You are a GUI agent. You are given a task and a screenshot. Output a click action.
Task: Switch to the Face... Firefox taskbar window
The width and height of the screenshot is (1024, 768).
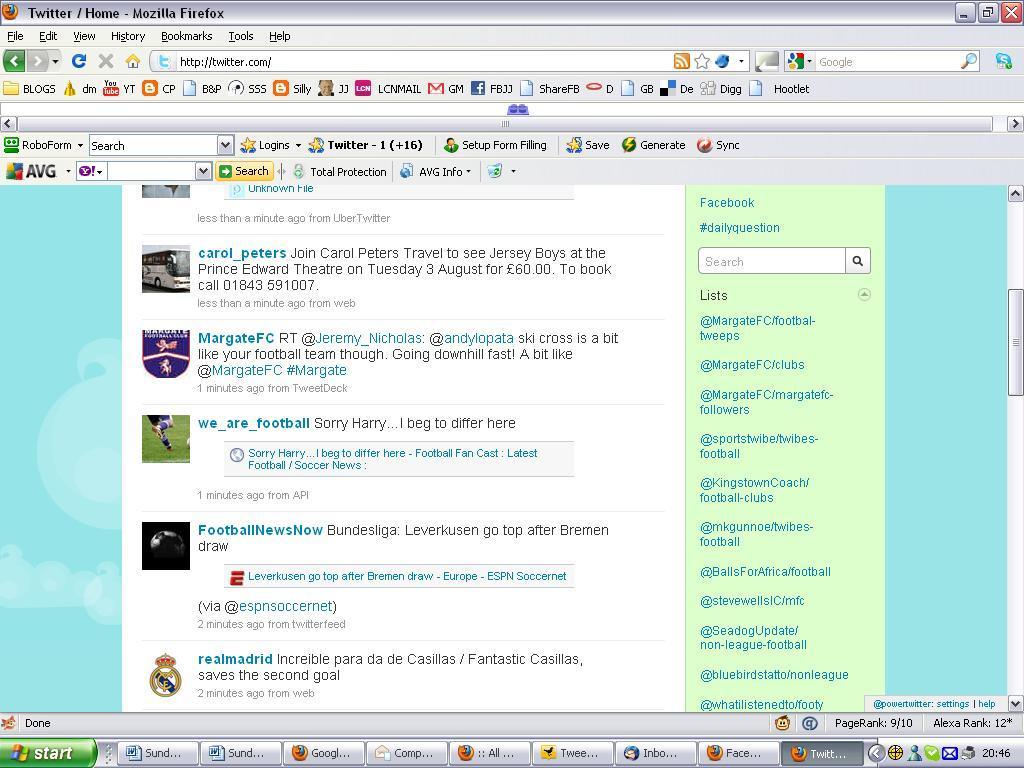(x=739, y=753)
